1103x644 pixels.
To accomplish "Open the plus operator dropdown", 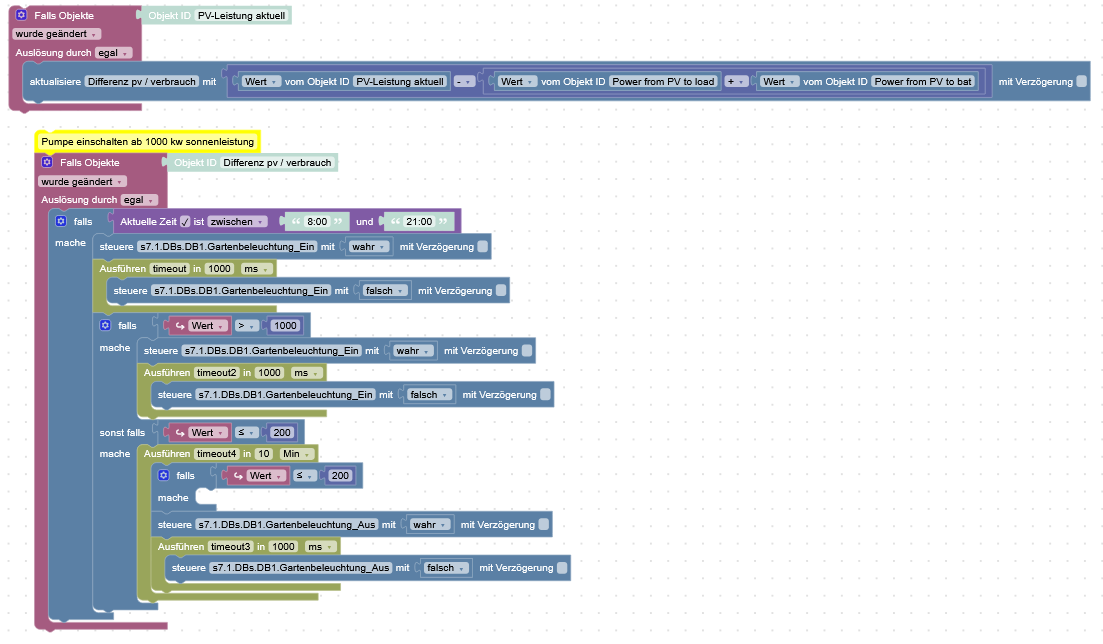I will pyautogui.click(x=735, y=82).
